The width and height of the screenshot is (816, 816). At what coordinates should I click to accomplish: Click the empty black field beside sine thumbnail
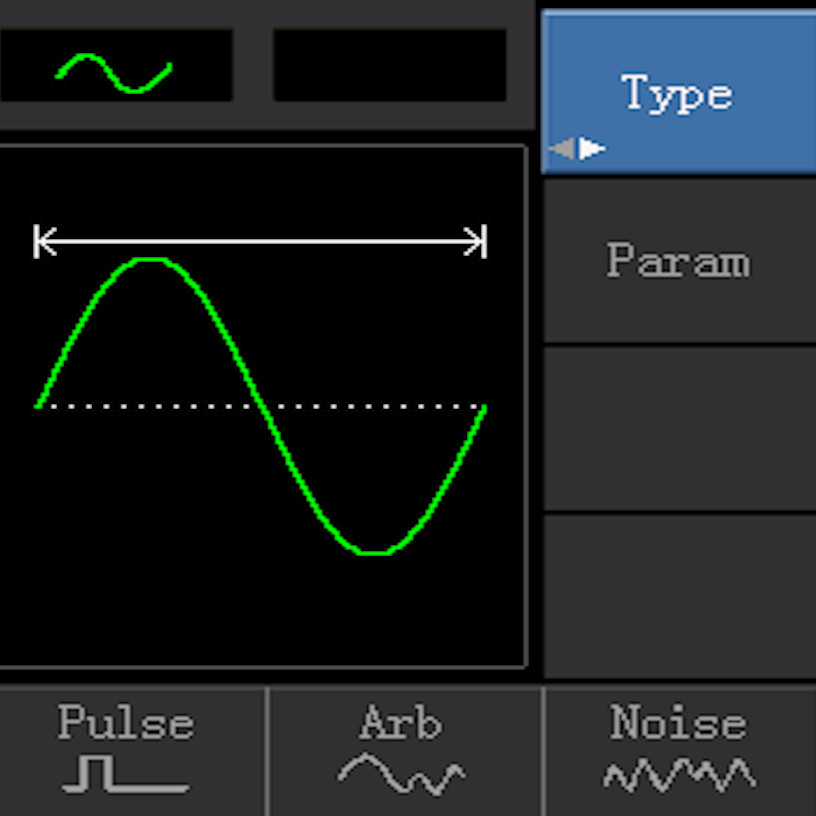(x=389, y=65)
